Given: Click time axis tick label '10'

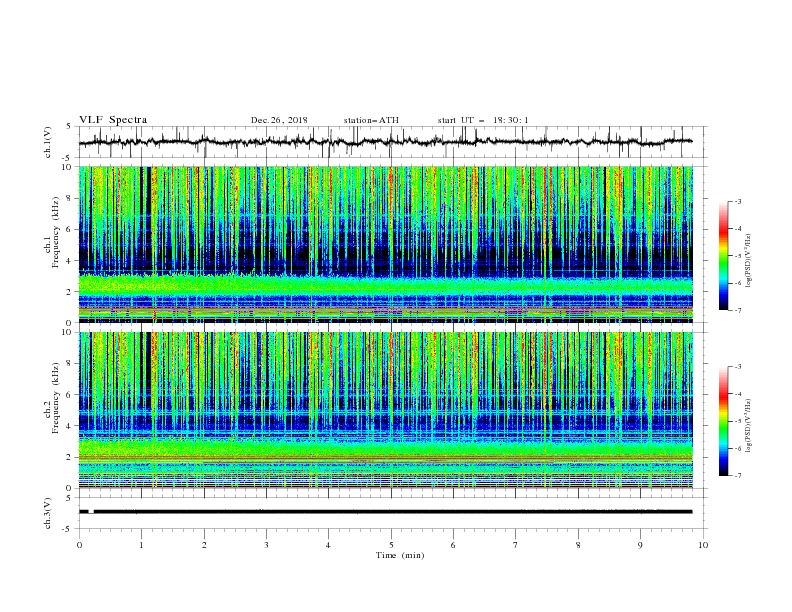Looking at the screenshot, I should [x=703, y=545].
